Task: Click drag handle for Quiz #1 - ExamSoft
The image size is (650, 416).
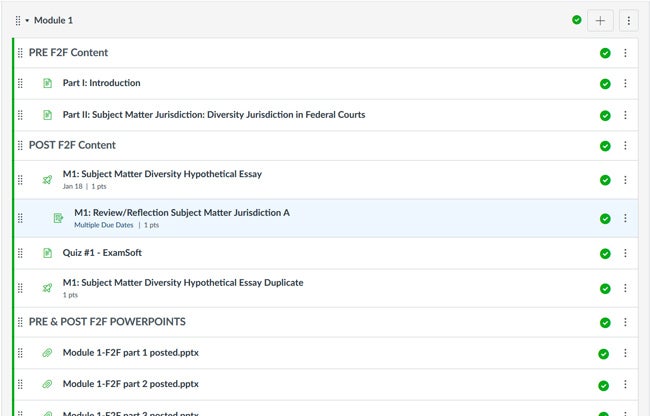Action: (20, 253)
